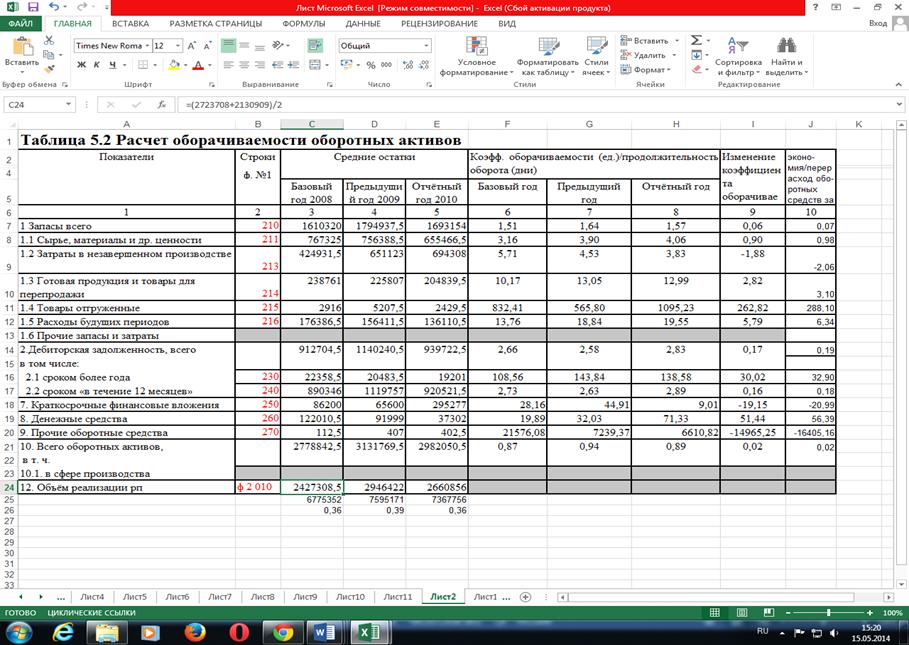Click the ФАЙЛ file button

21,23
